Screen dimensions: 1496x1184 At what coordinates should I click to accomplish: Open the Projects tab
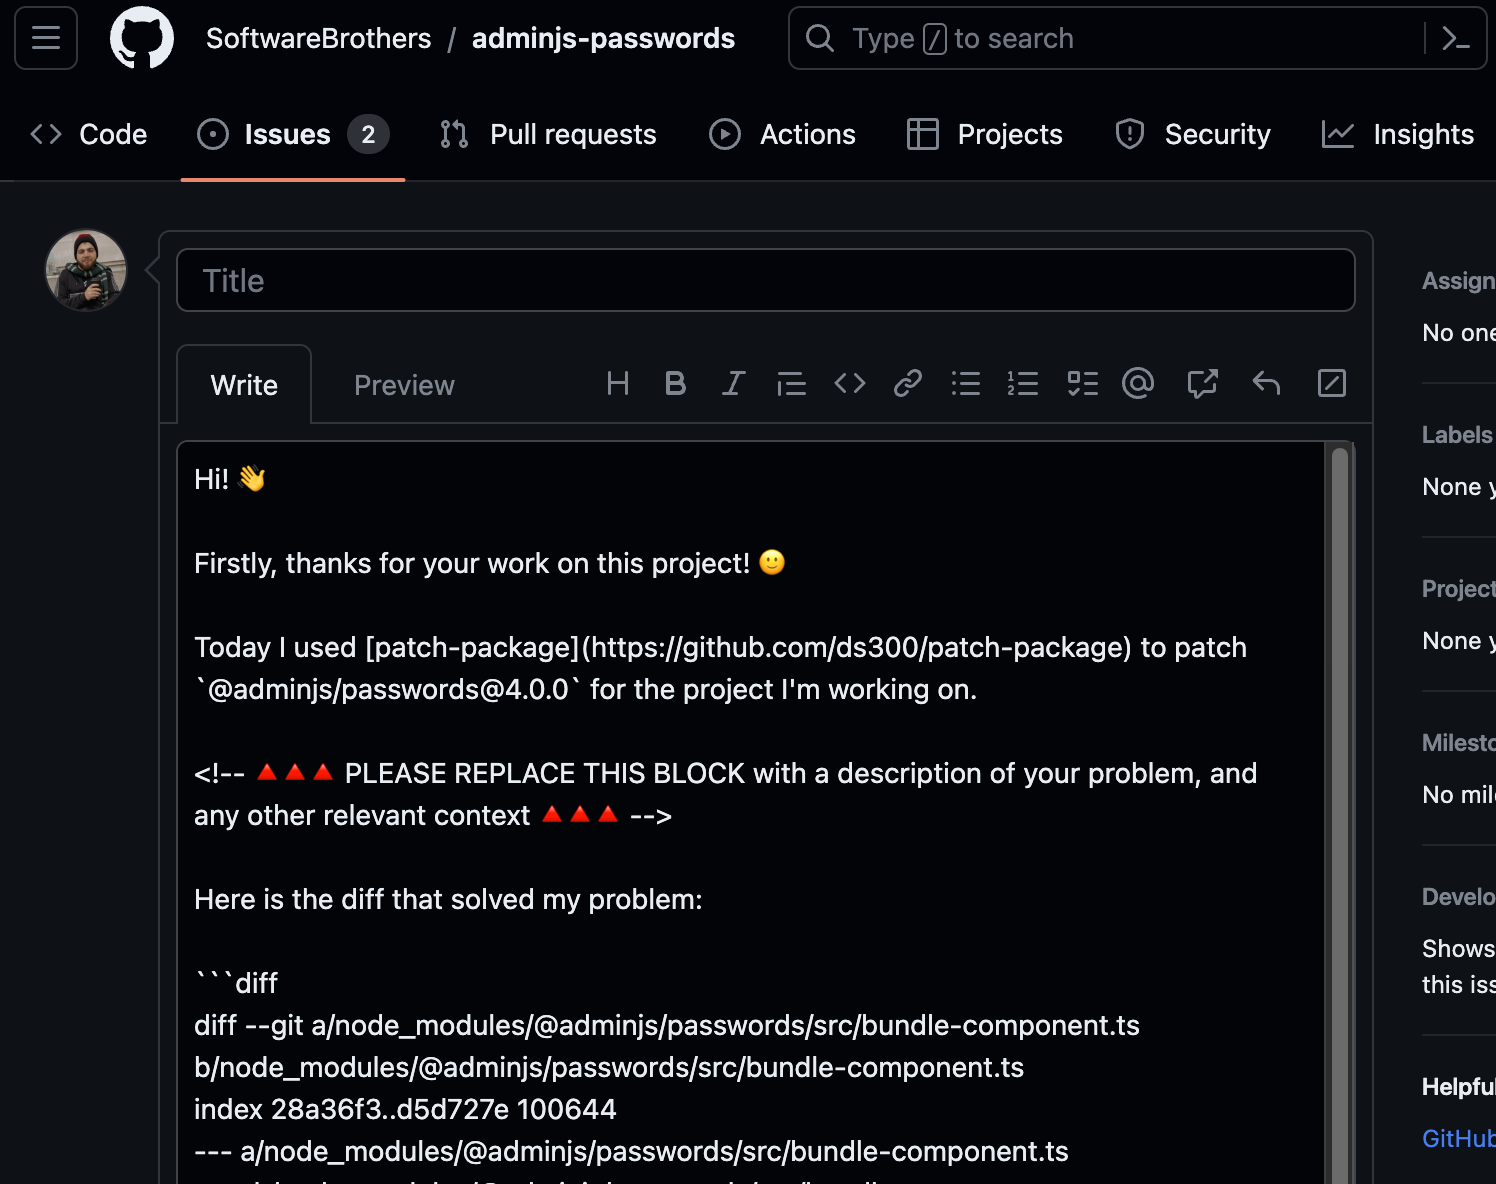point(984,134)
